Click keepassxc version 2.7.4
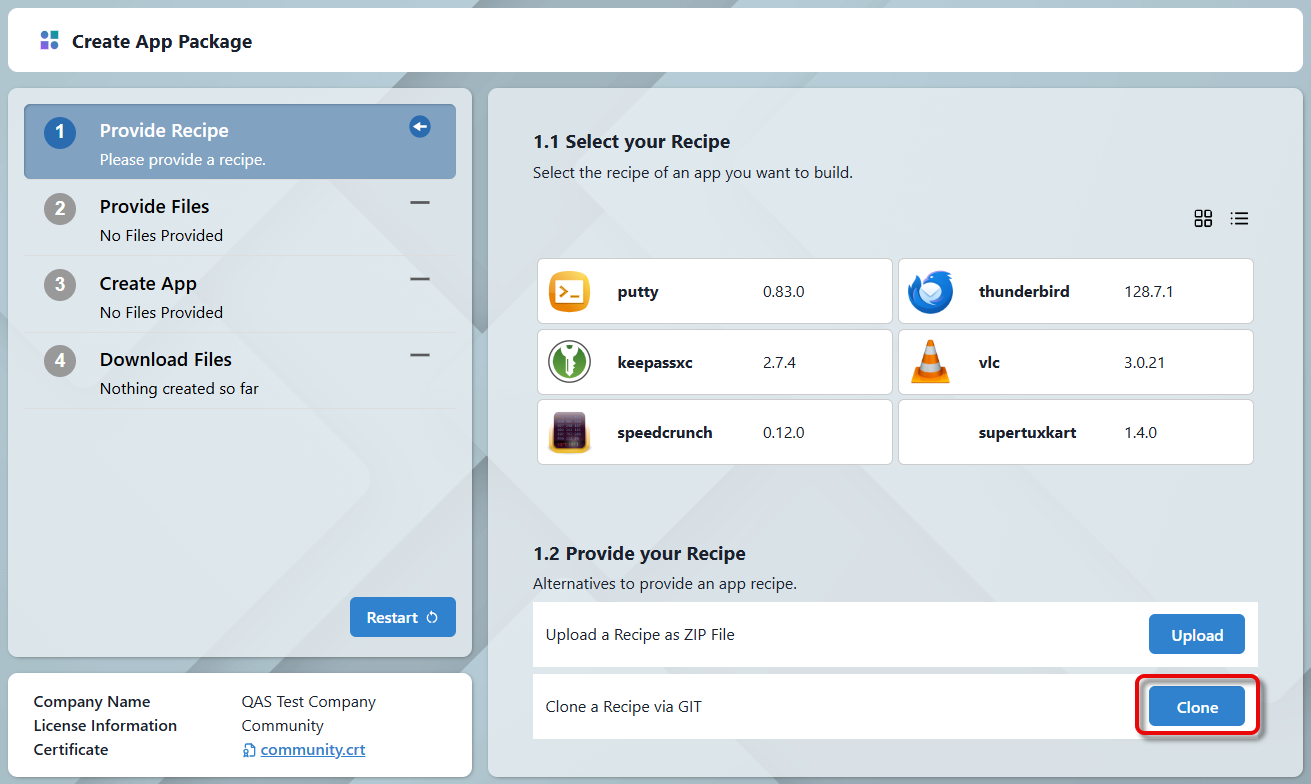Image resolution: width=1311 pixels, height=784 pixels. point(779,362)
